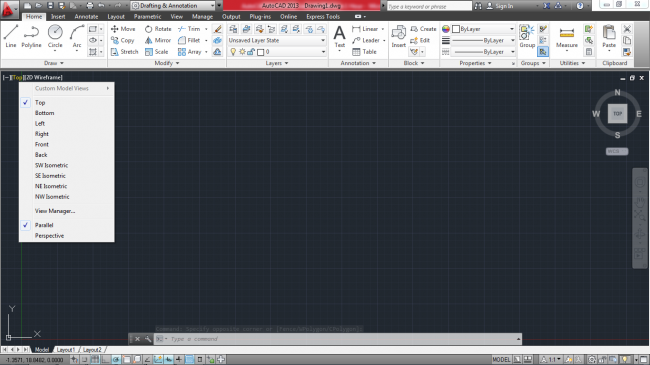Expand Custom Model Views submenu
This screenshot has width=650, height=365.
[67, 88]
